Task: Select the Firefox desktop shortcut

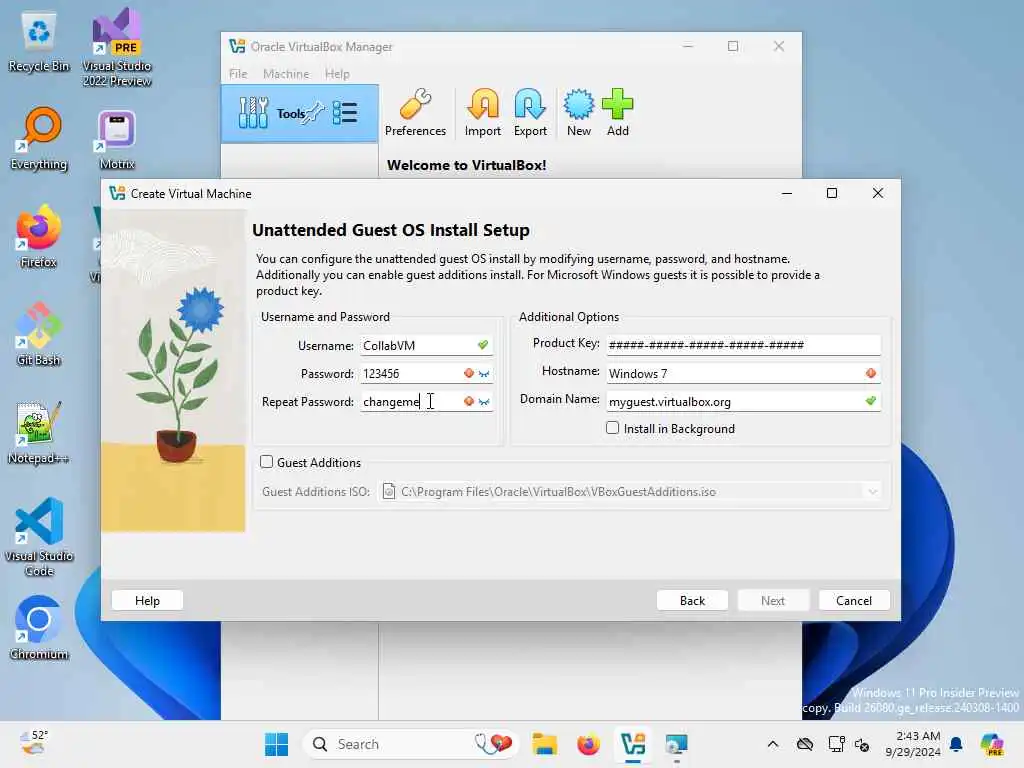Action: [39, 236]
